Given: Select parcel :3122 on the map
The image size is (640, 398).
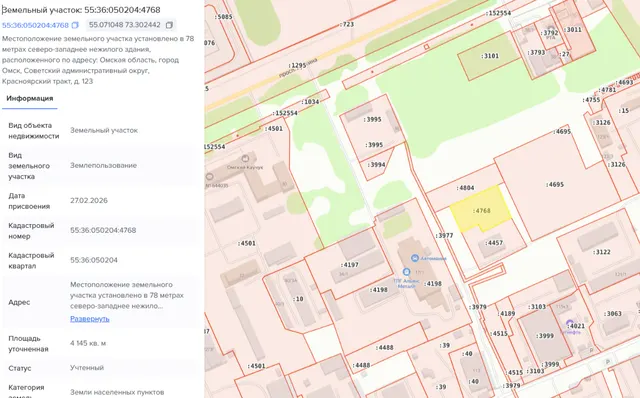Looking at the screenshot, I should [602, 252].
